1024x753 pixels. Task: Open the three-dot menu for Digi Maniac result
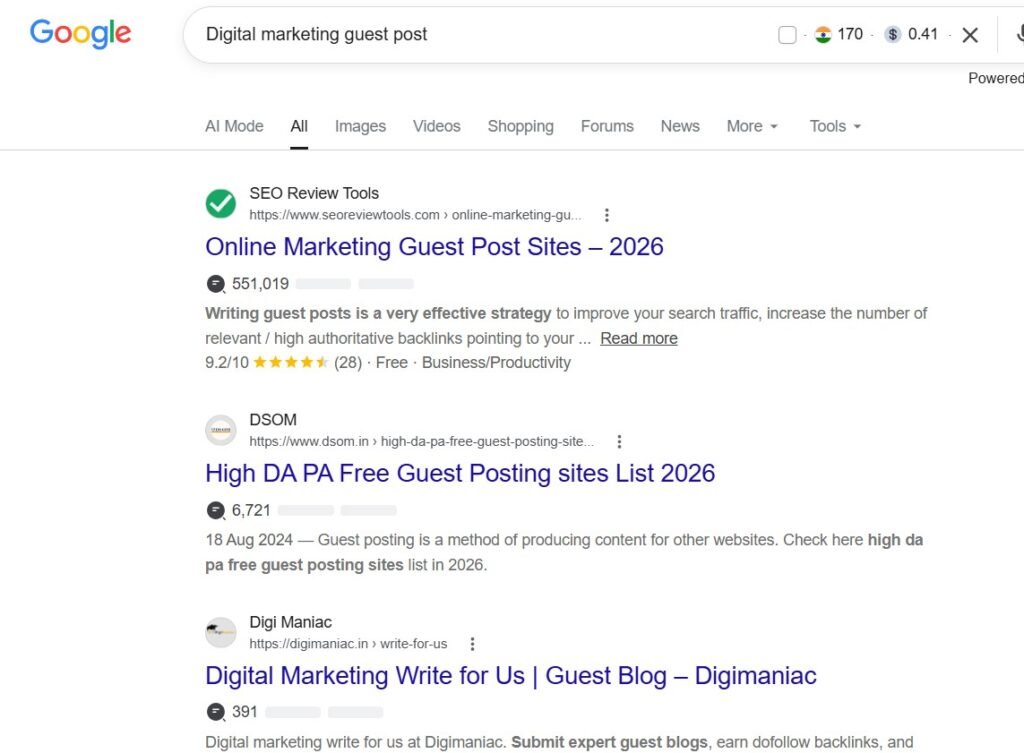point(472,644)
